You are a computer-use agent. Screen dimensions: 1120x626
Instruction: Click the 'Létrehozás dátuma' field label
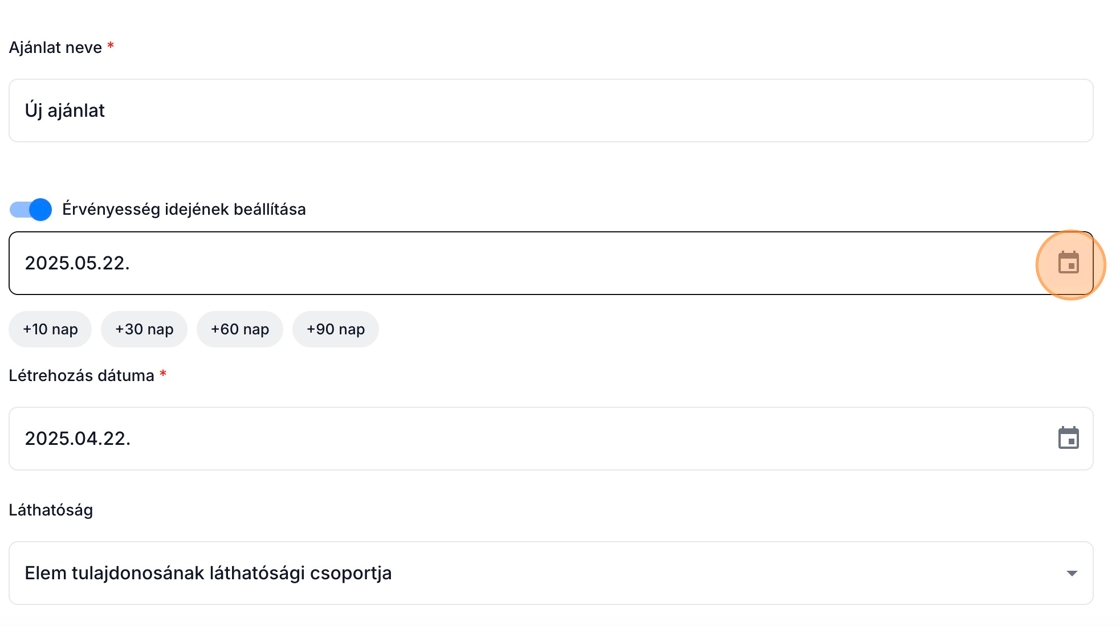coord(81,376)
